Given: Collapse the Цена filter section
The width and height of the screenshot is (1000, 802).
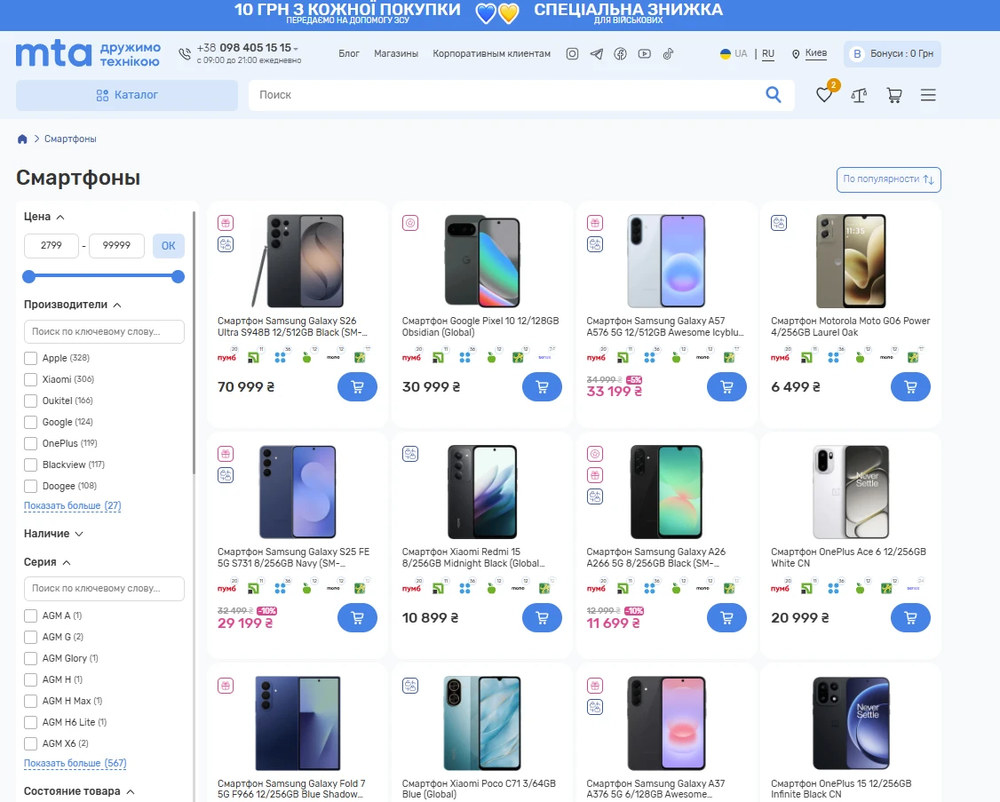Looking at the screenshot, I should pyautogui.click(x=44, y=217).
